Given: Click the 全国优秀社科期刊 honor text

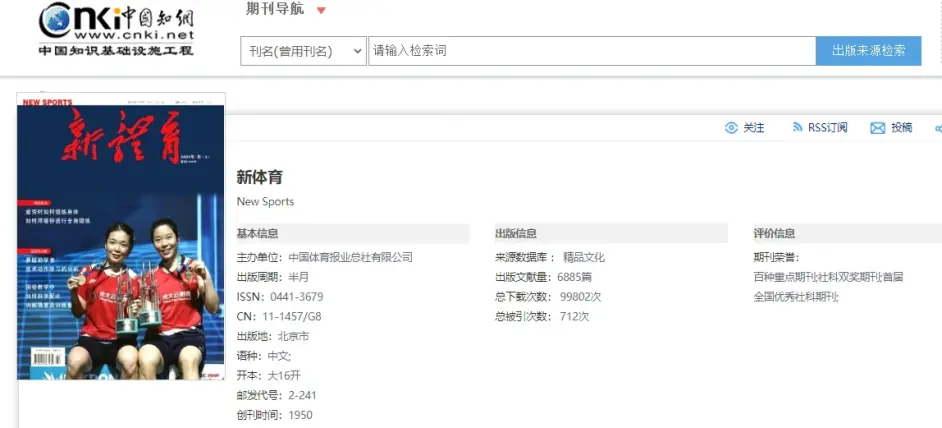Looking at the screenshot, I should click(x=796, y=297).
